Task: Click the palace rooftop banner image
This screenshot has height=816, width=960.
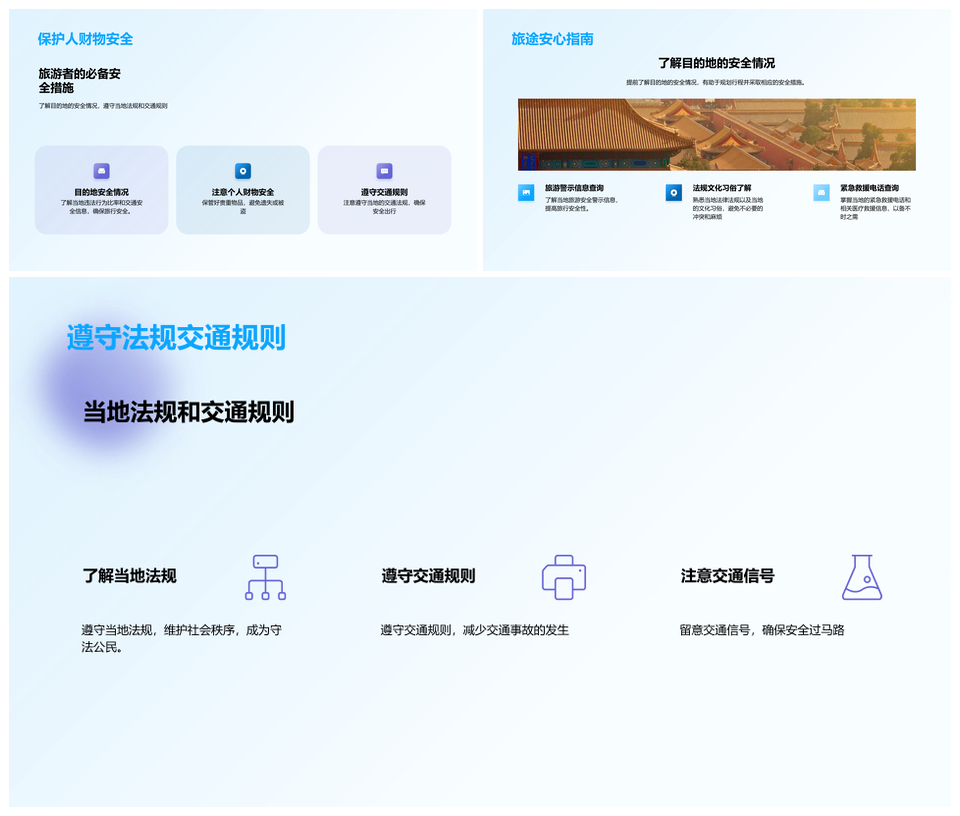Action: point(716,134)
